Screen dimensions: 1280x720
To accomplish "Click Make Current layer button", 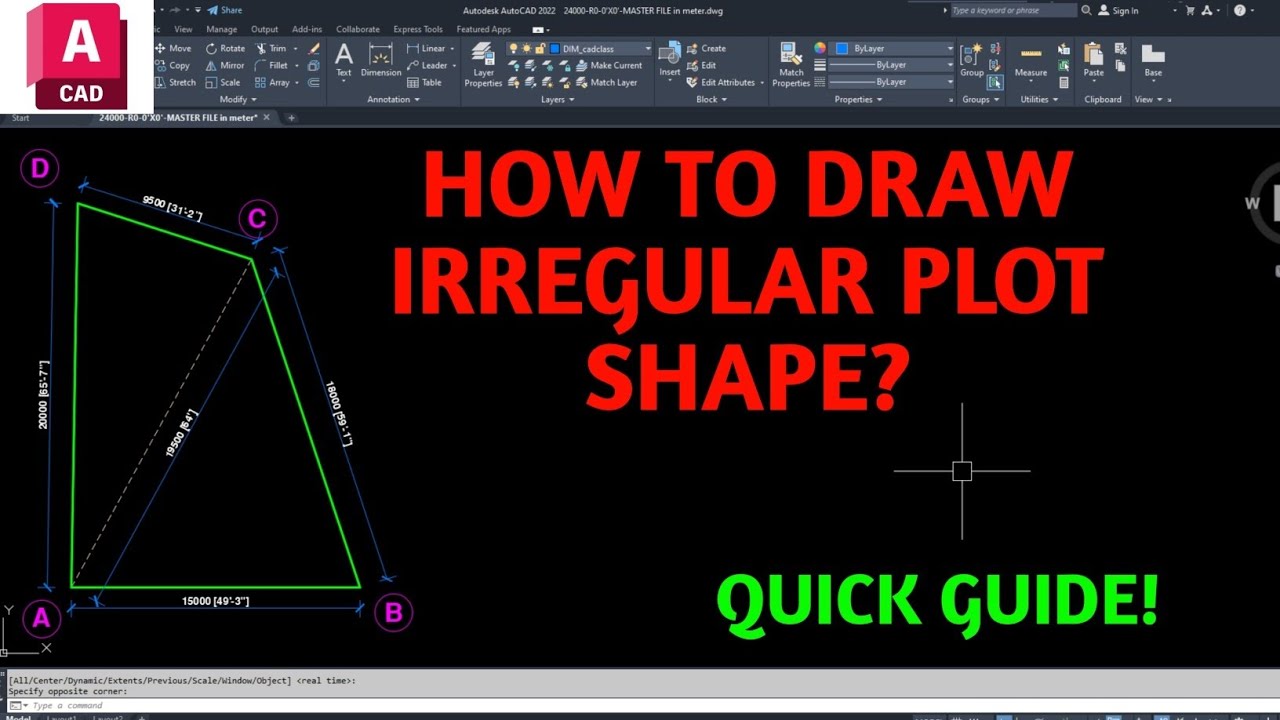I will pos(609,65).
